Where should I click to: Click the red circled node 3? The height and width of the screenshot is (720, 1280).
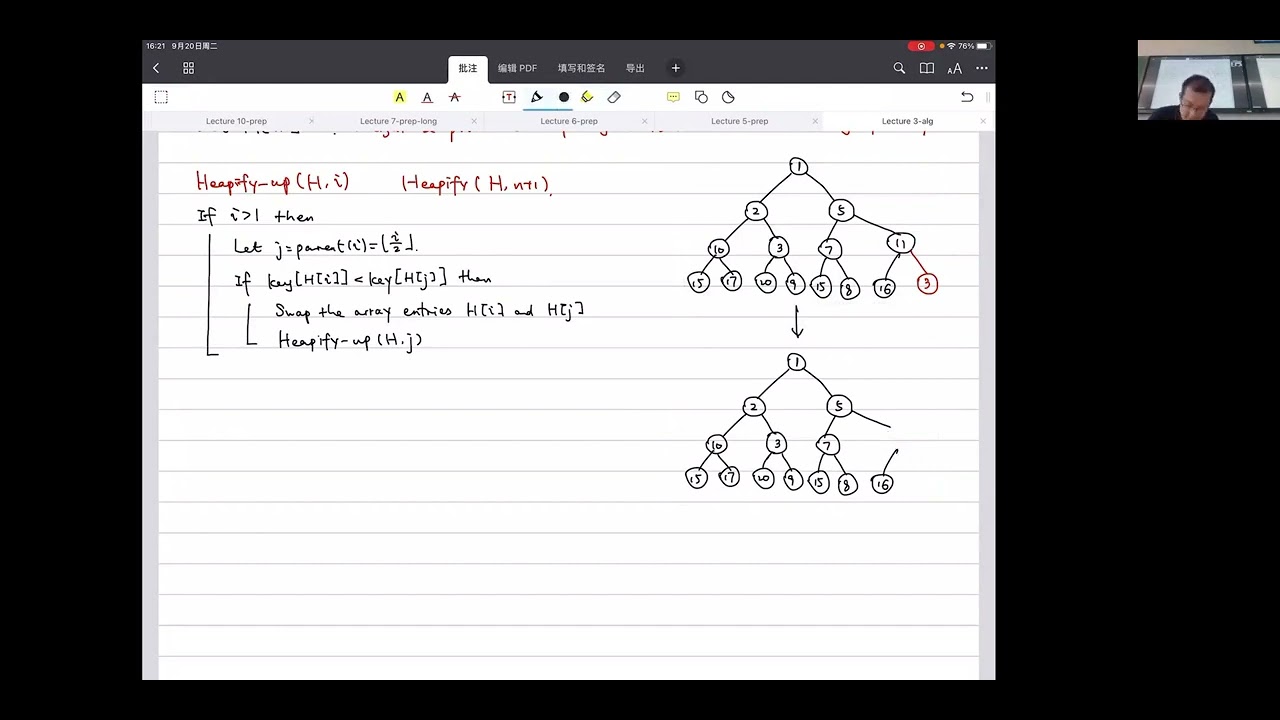[x=927, y=284]
